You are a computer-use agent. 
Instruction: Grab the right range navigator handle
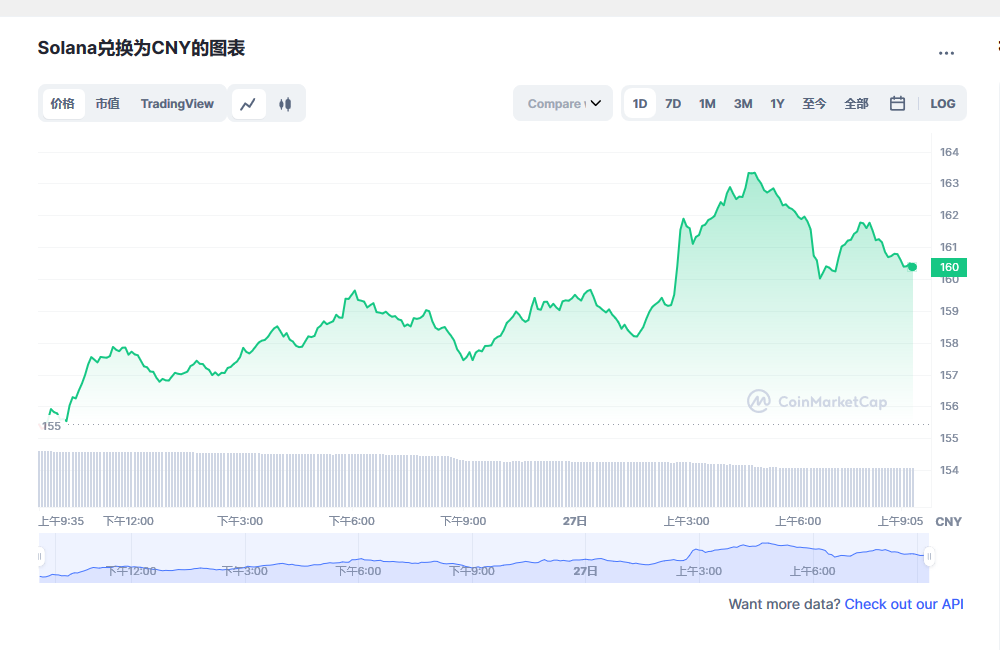pos(929,556)
